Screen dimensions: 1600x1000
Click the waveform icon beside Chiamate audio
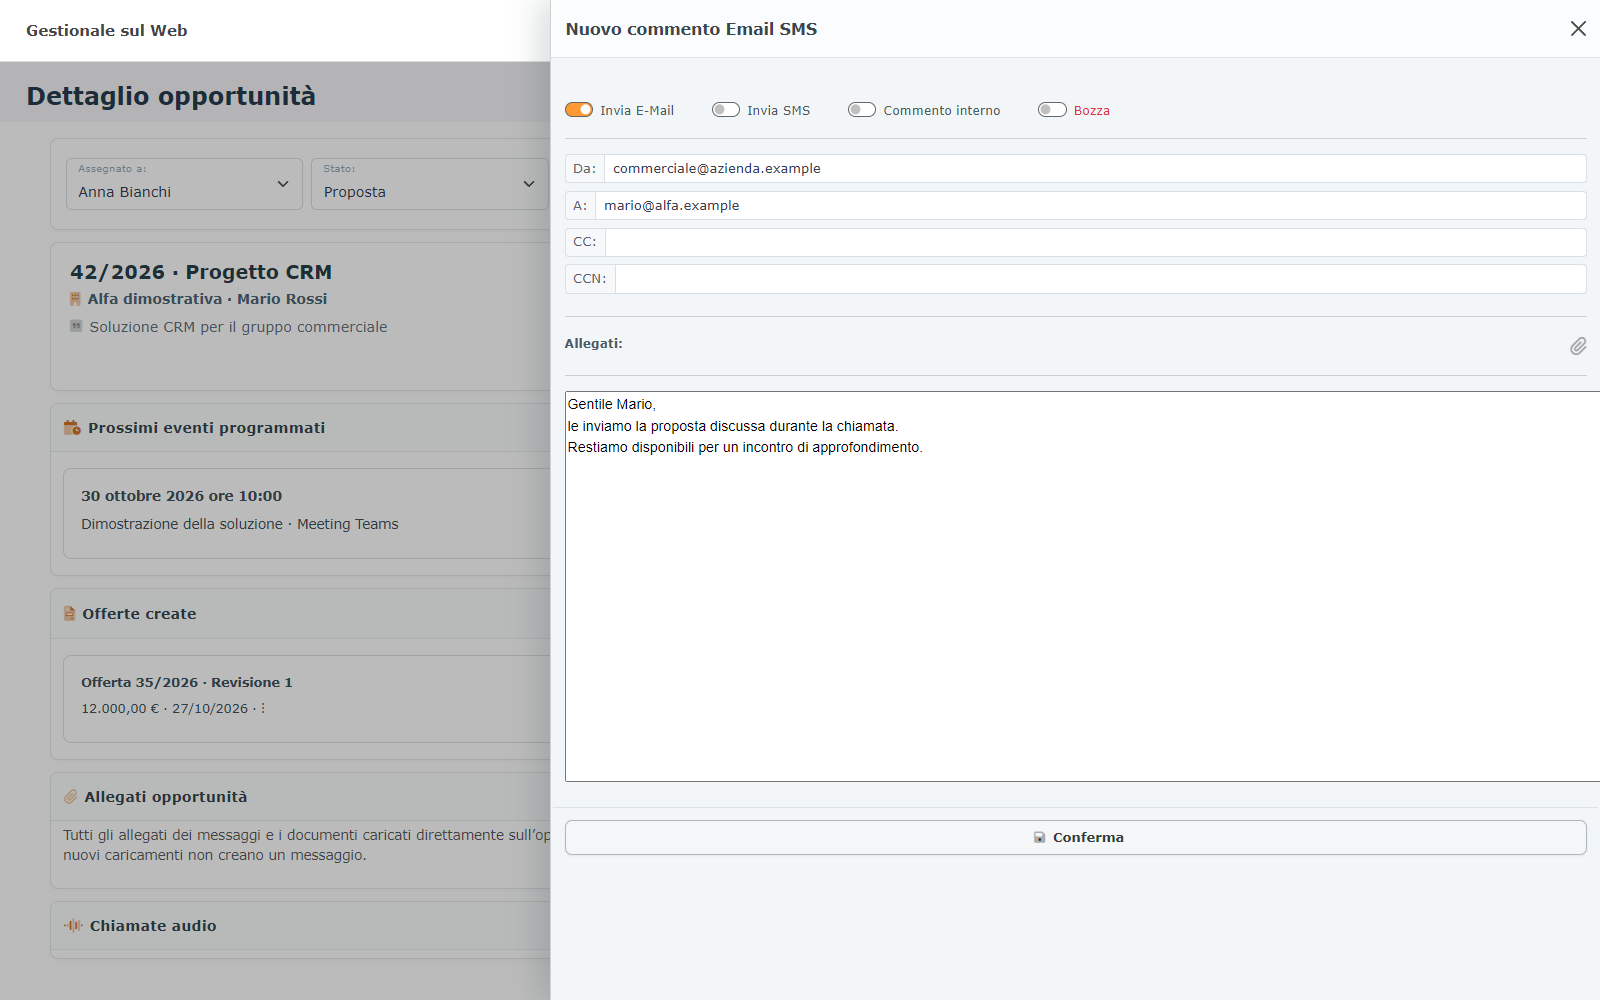coord(73,926)
